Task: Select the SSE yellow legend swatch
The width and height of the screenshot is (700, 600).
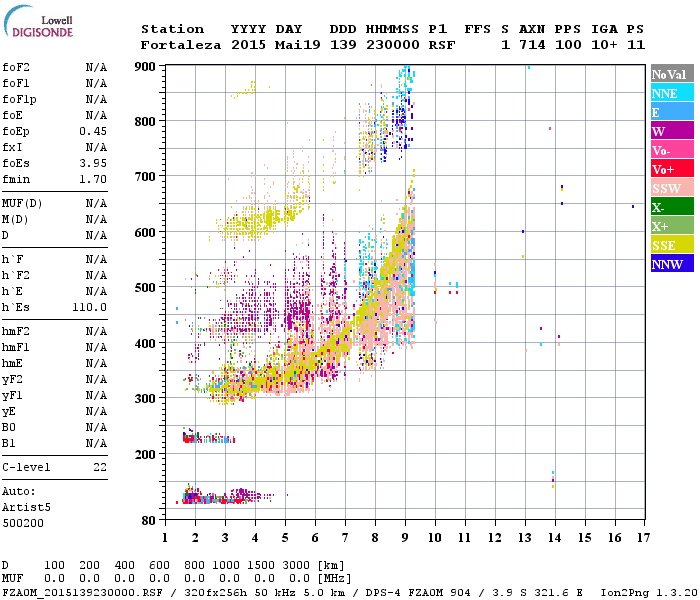Action: [672, 245]
